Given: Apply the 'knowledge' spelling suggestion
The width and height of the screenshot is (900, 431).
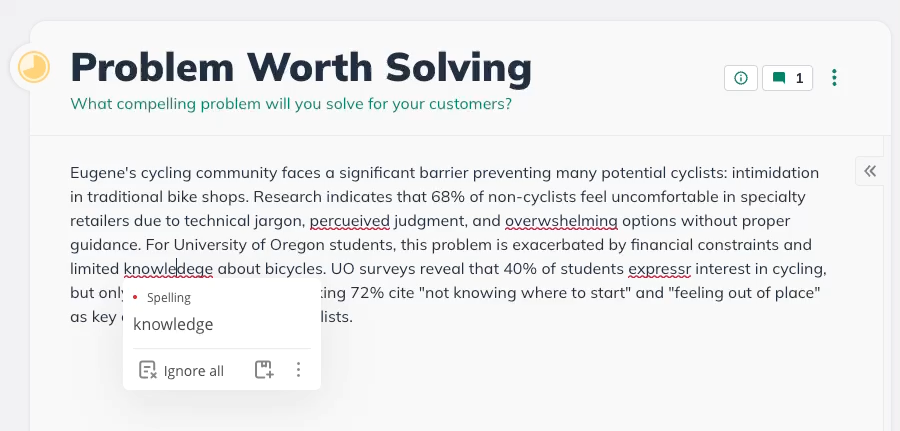Looking at the screenshot, I should point(173,324).
